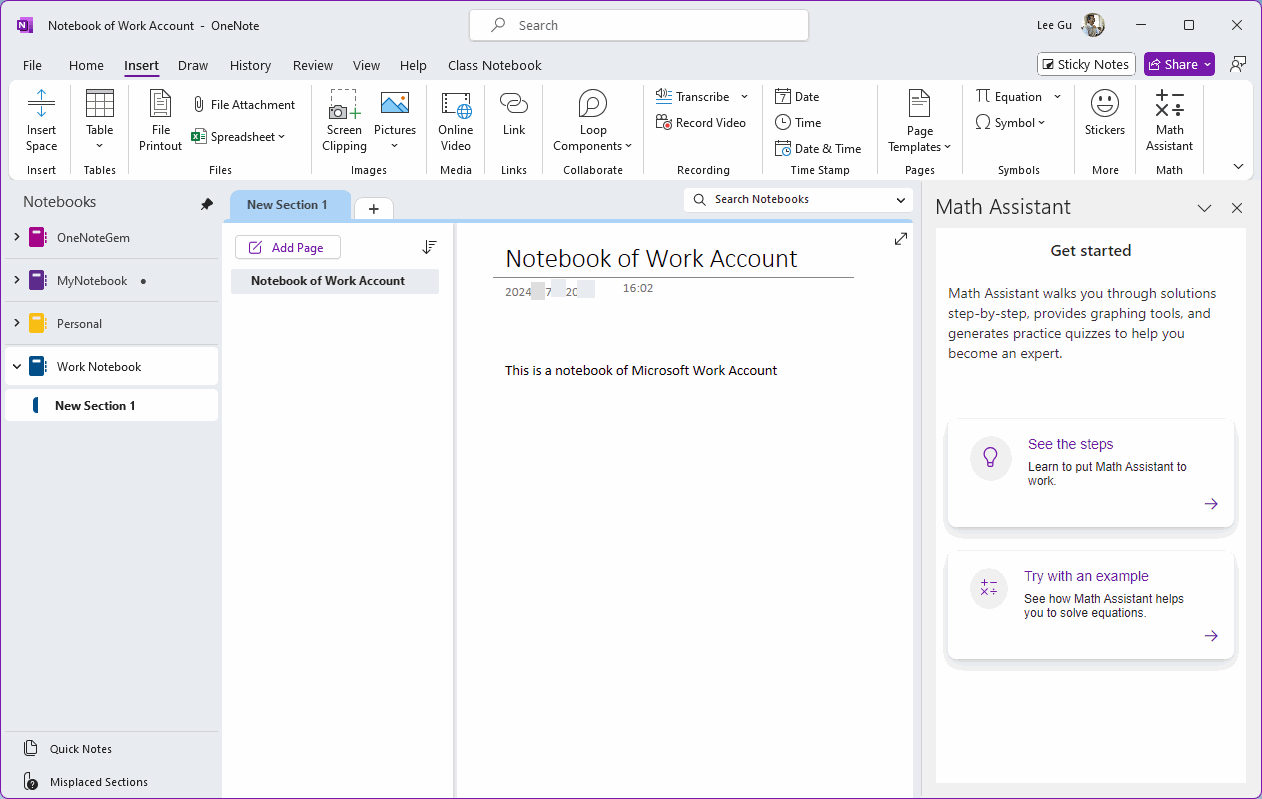This screenshot has width=1262, height=799.
Task: Start a Screen Clipping
Action: point(344,120)
